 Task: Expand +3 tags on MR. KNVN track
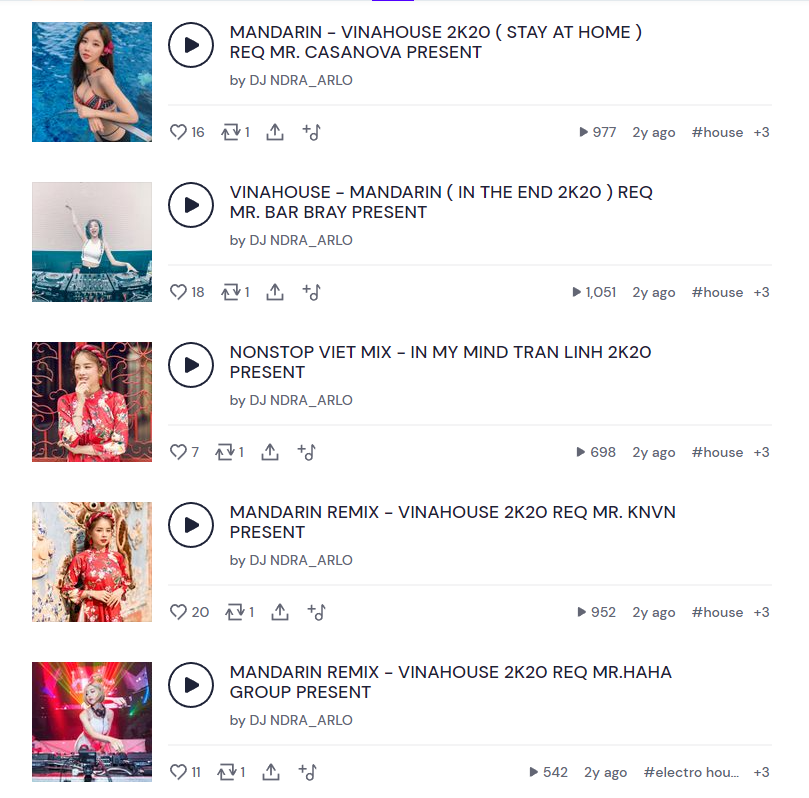point(762,612)
